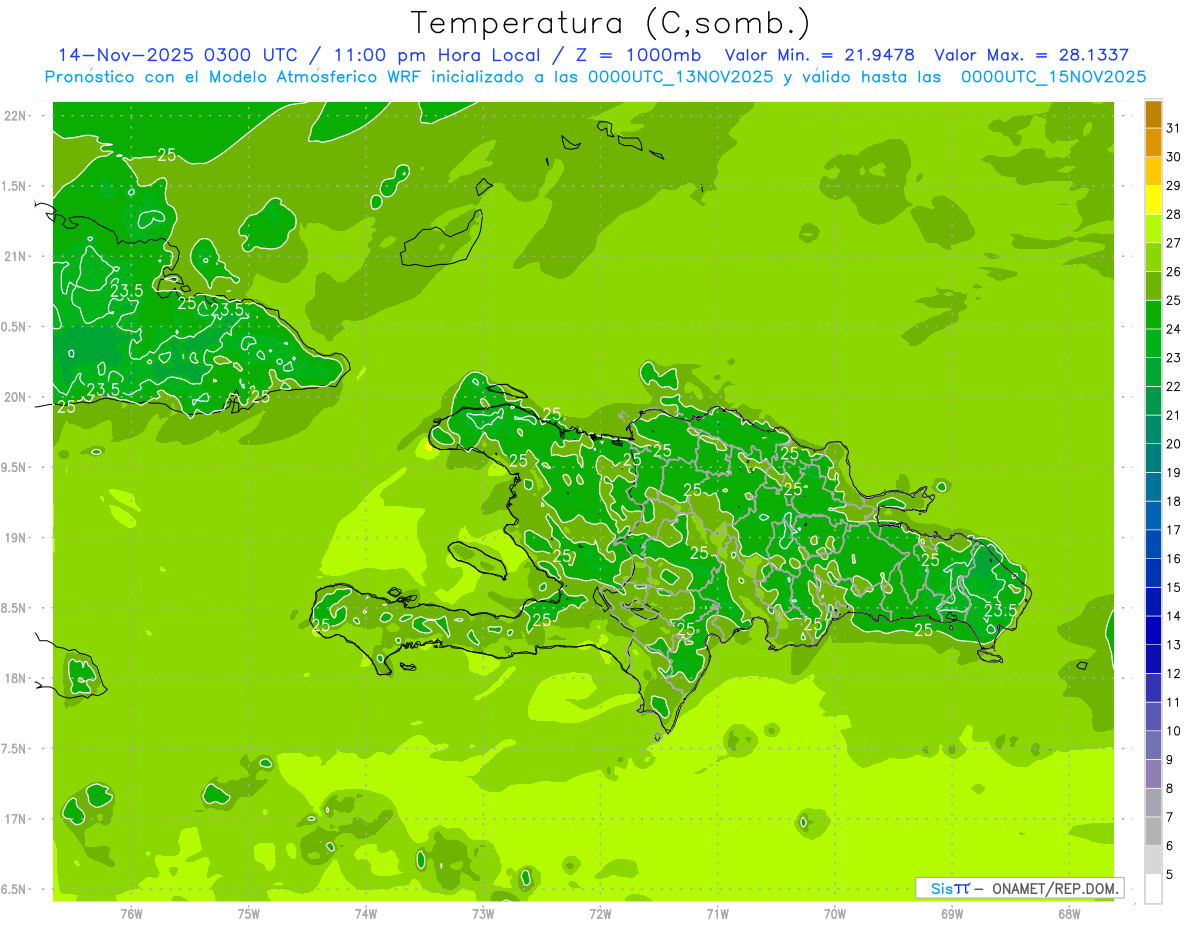Viewport: 1200px width, 927px height.
Task: Pick the gray swatch between legend values 6 and 7
Action: (x=1153, y=831)
